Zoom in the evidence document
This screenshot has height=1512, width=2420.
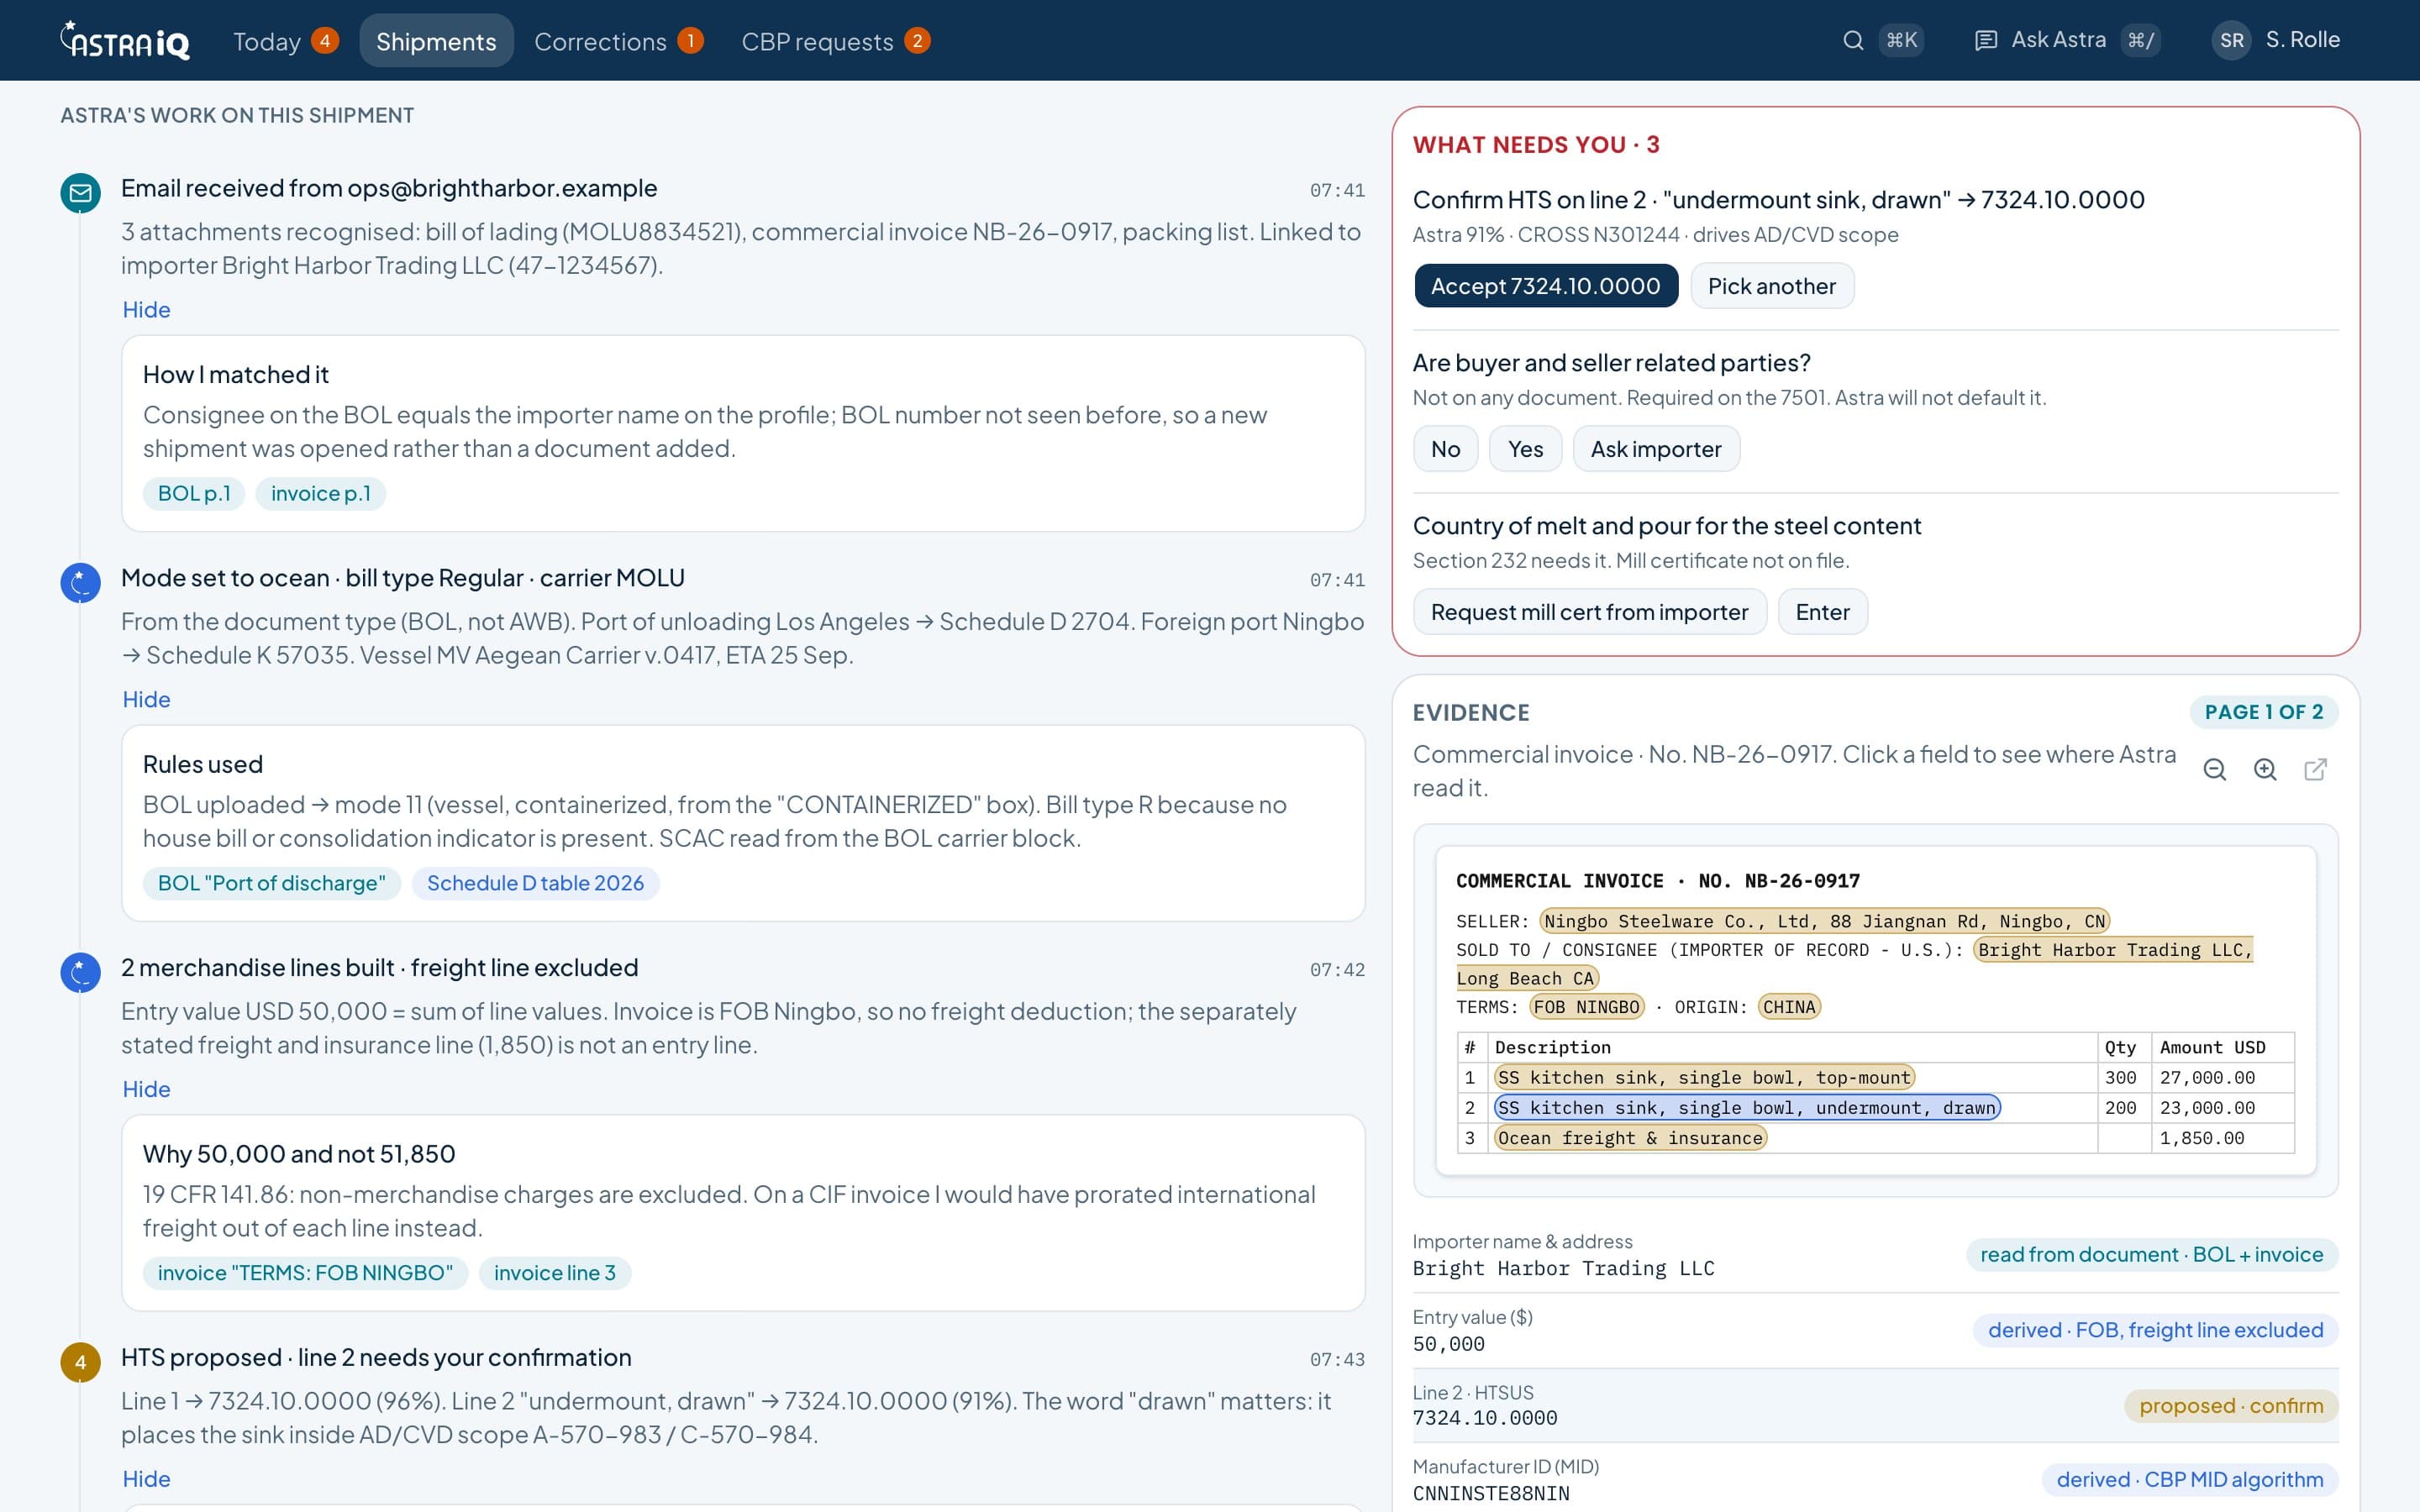coord(2265,769)
